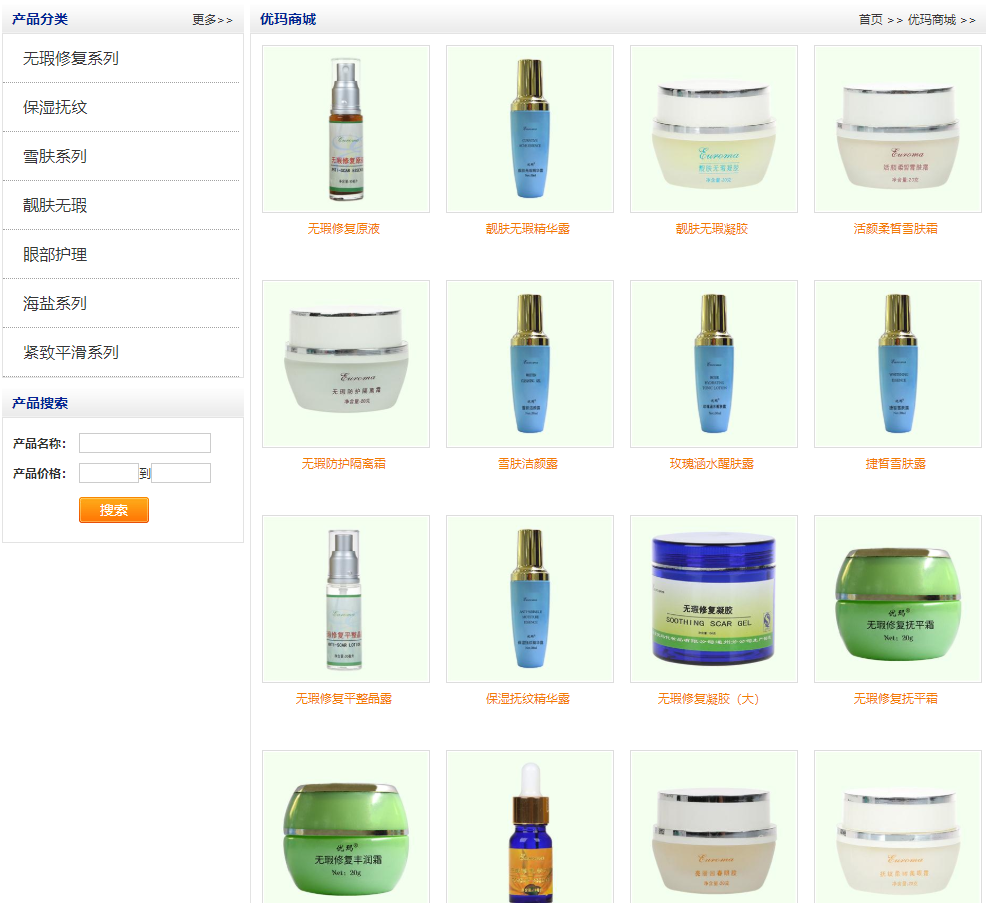This screenshot has width=986, height=903.
Task: Click the 产品名称: label
Action: click(39, 443)
